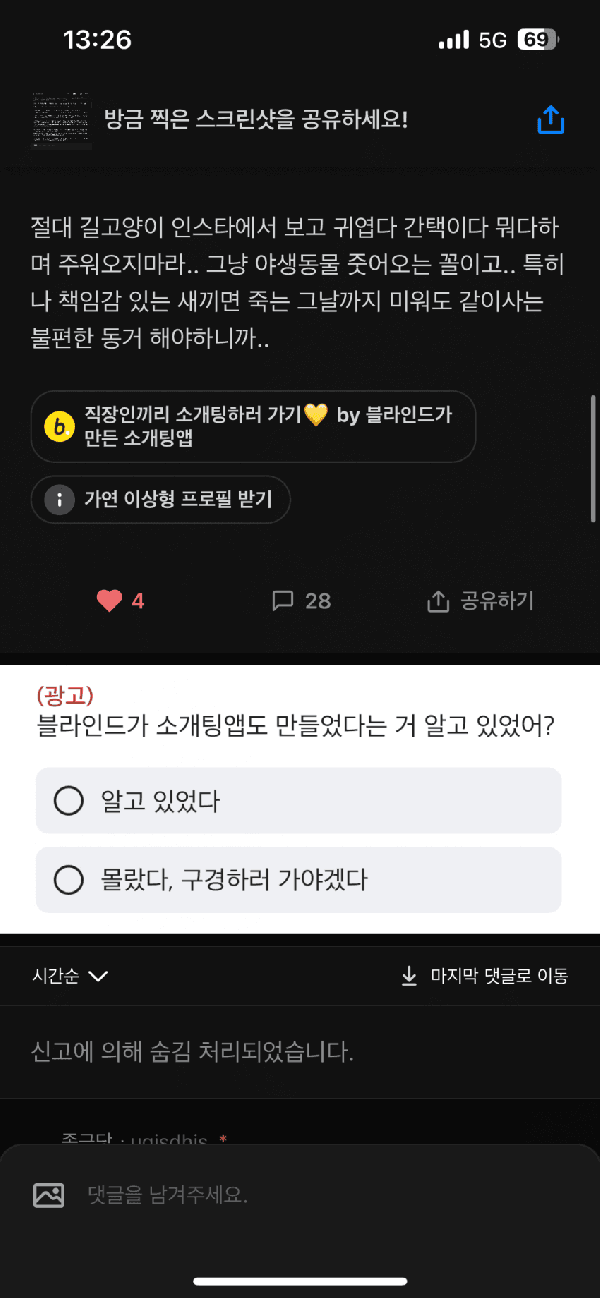Image resolution: width=600 pixels, height=1298 pixels.
Task: Tap the comment count '28'
Action: click(x=318, y=601)
